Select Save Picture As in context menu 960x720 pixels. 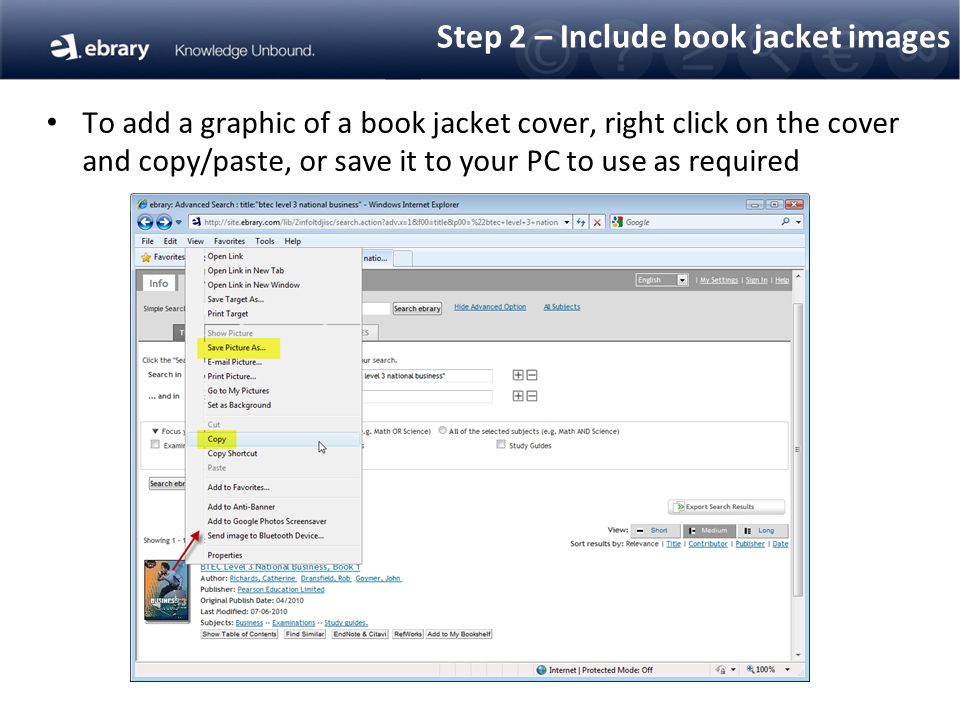[x=236, y=348]
